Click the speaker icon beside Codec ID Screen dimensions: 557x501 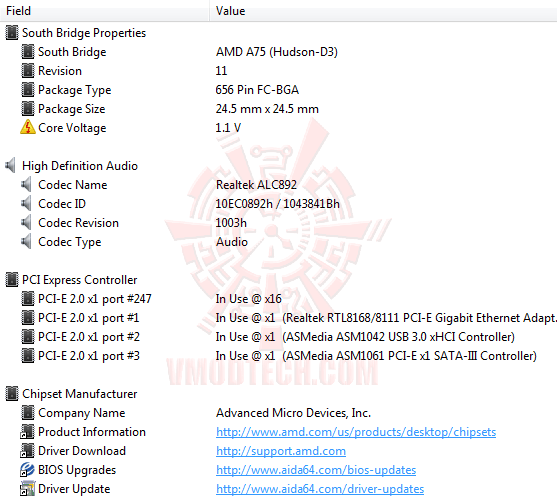27,204
